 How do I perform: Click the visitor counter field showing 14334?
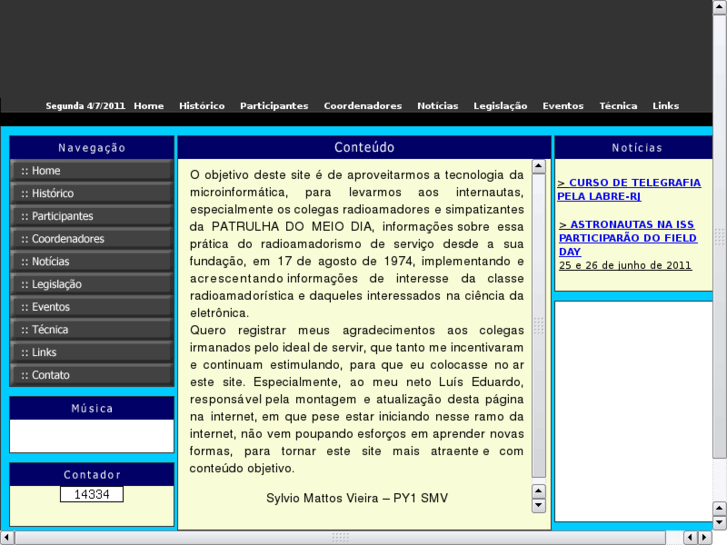(92, 494)
